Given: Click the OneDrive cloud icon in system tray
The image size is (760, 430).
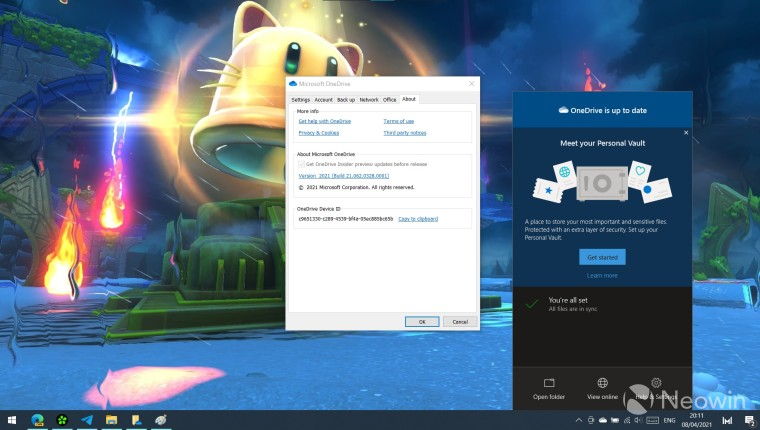Looking at the screenshot, I should pos(602,420).
